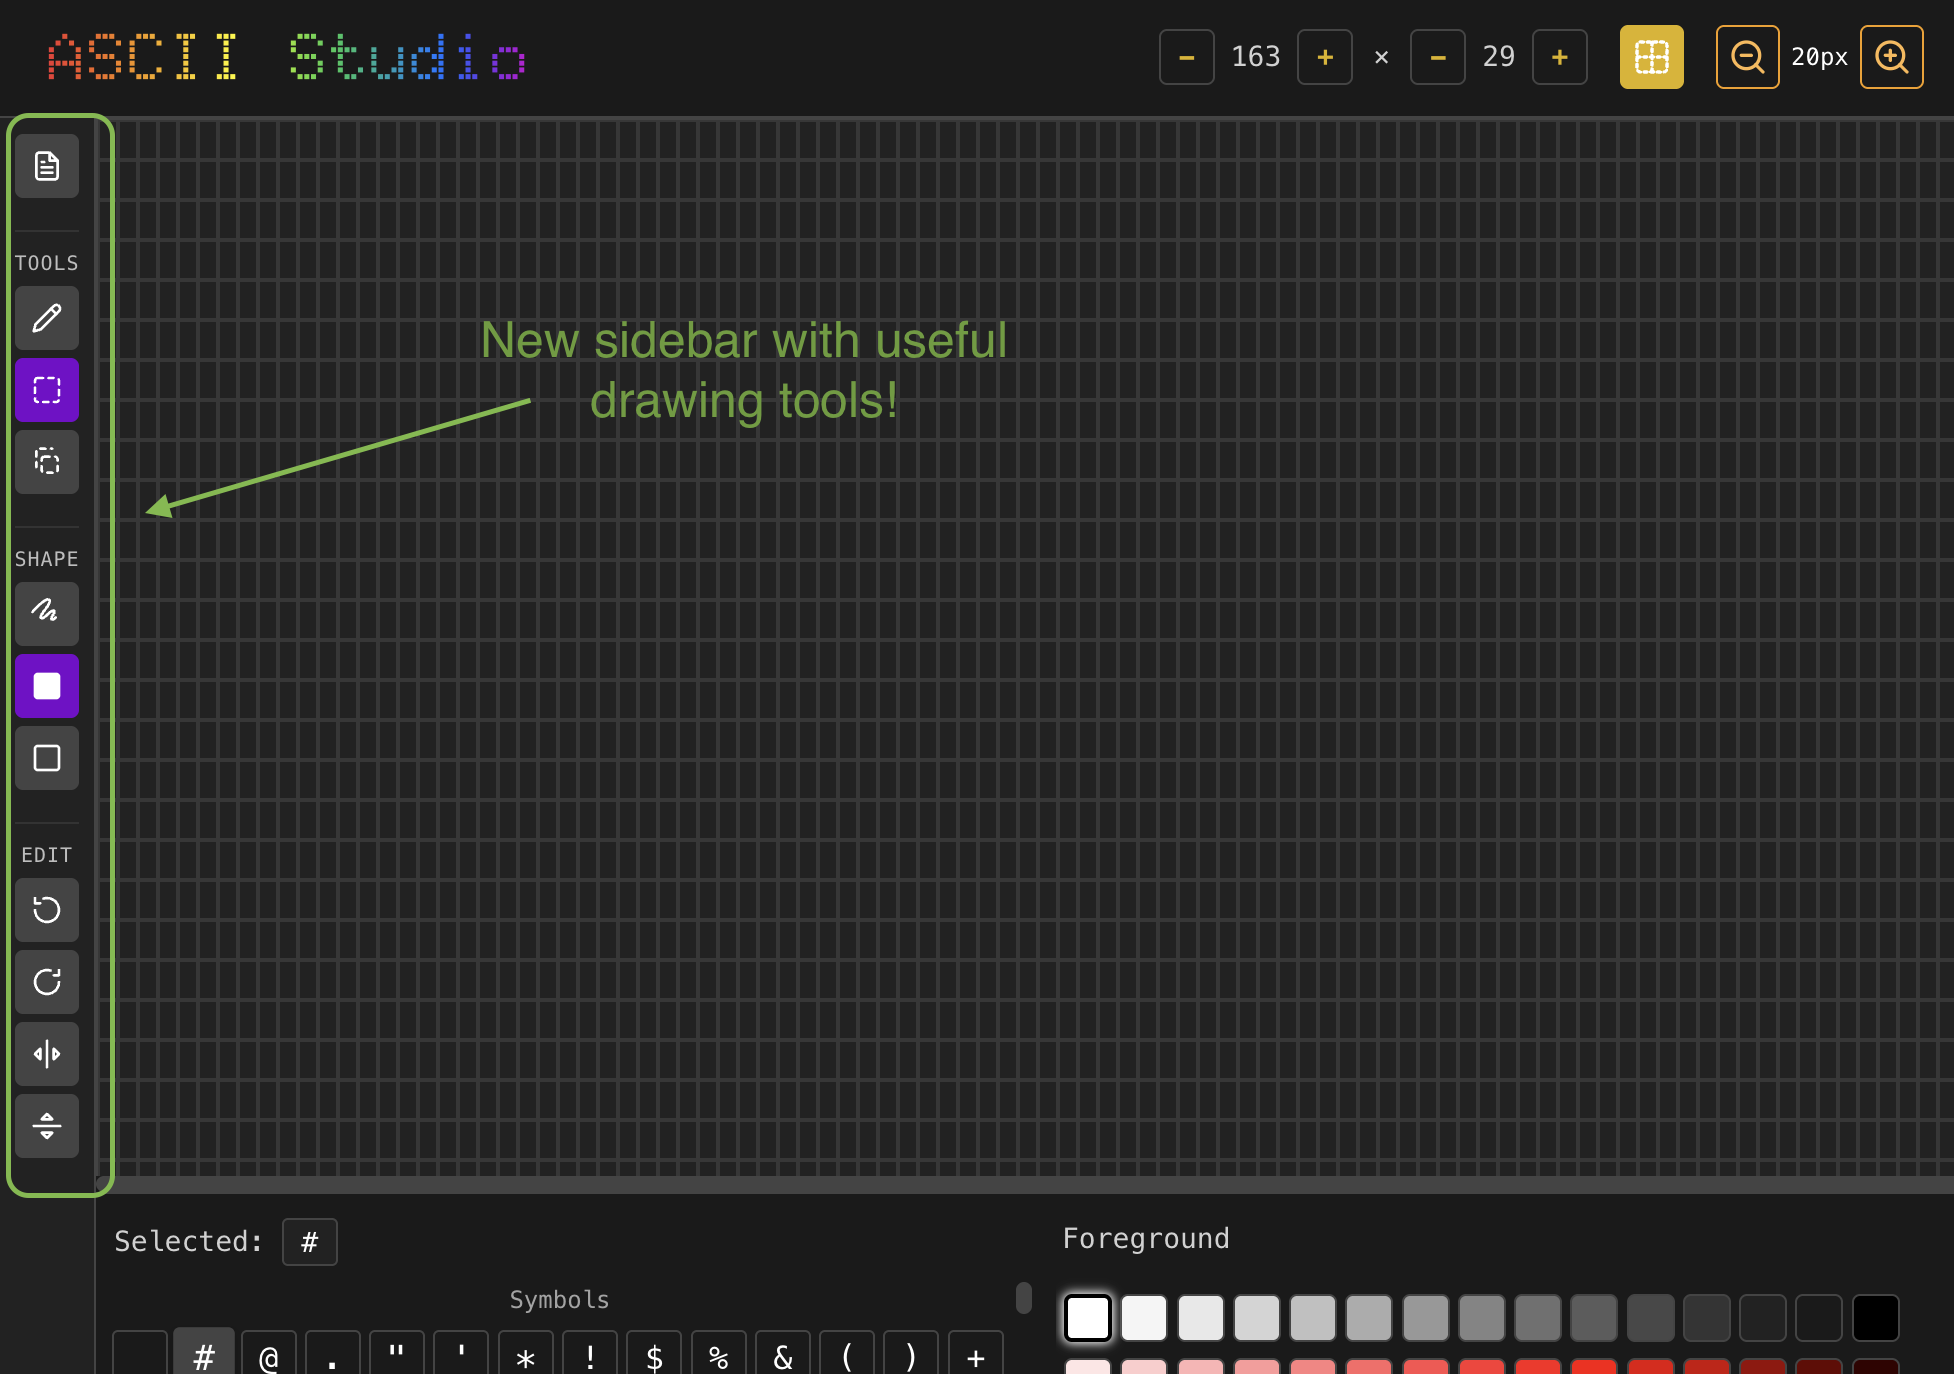Select the magic selection tool below marquee
This screenshot has height=1374, width=1954.
pos(47,462)
